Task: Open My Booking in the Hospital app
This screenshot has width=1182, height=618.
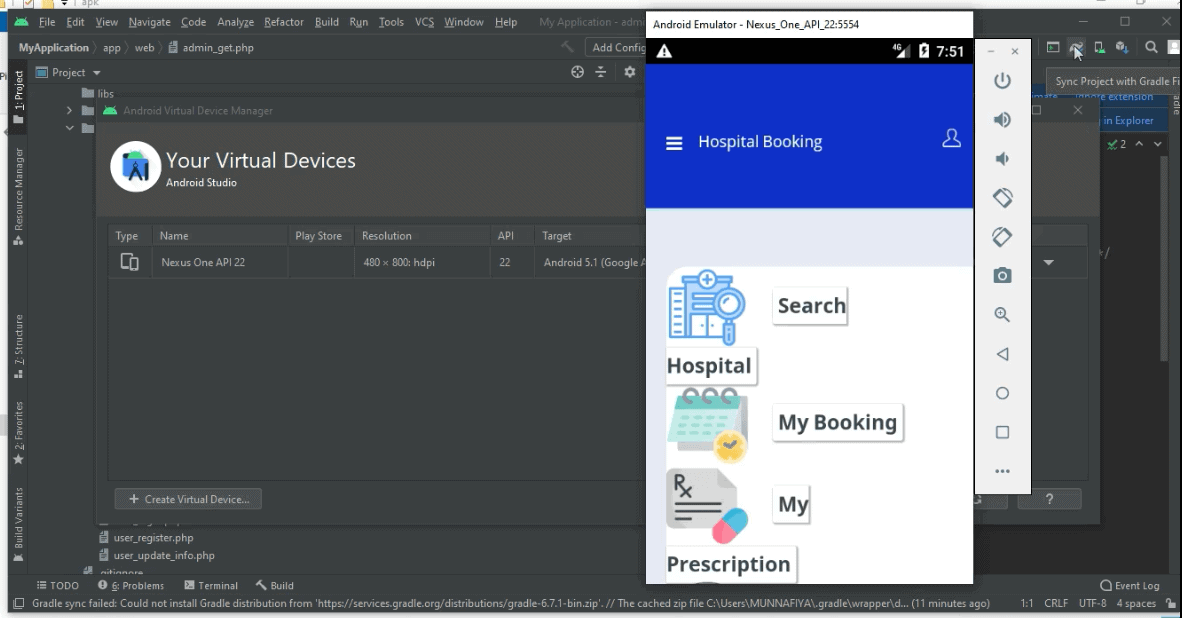Action: [837, 422]
